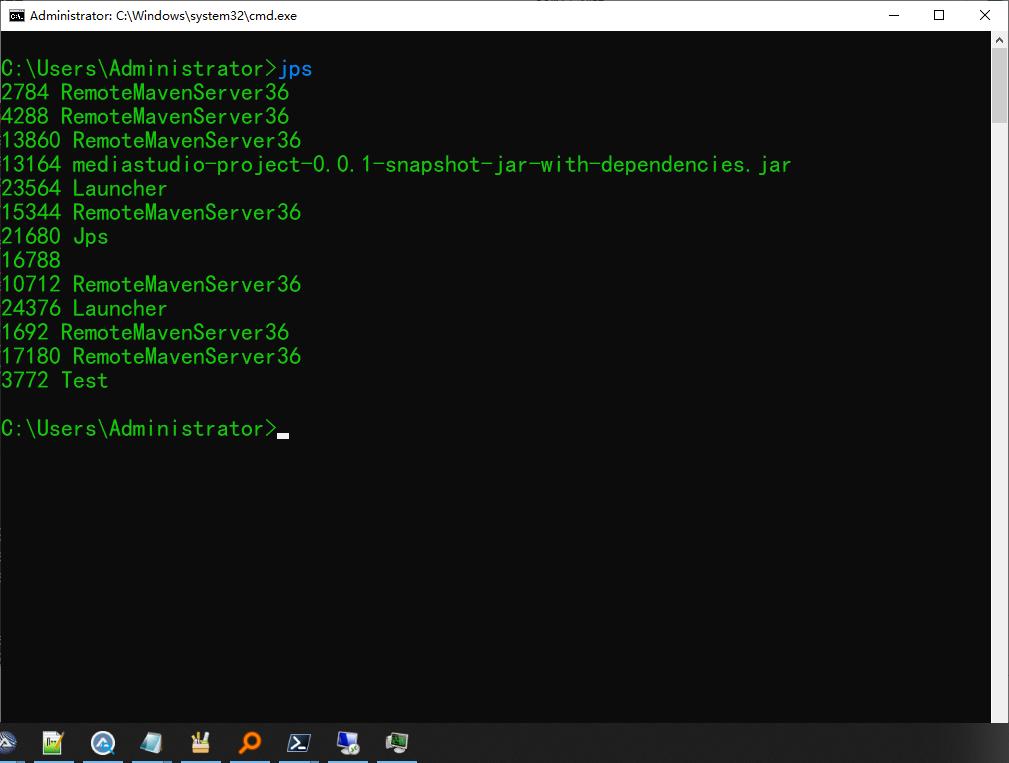Click the process ID '16788'
1009x763 pixels.
click(31, 260)
